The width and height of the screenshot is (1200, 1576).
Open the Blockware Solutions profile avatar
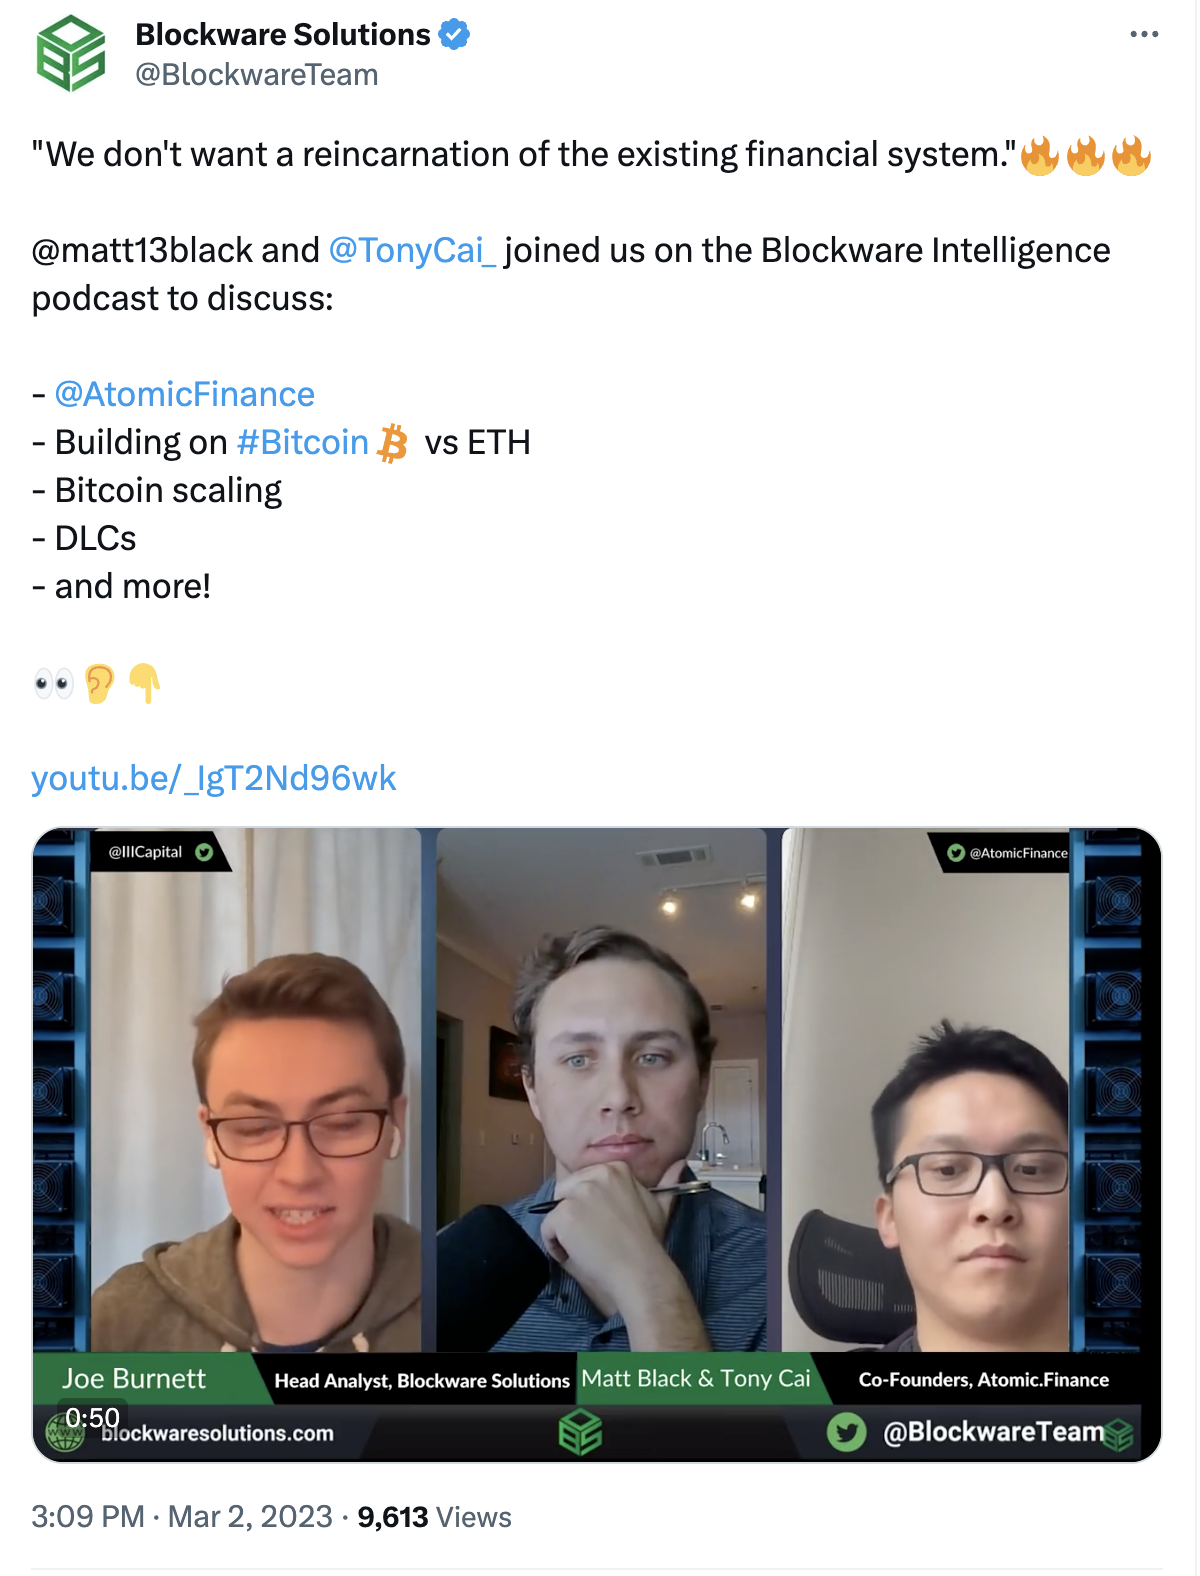point(71,54)
